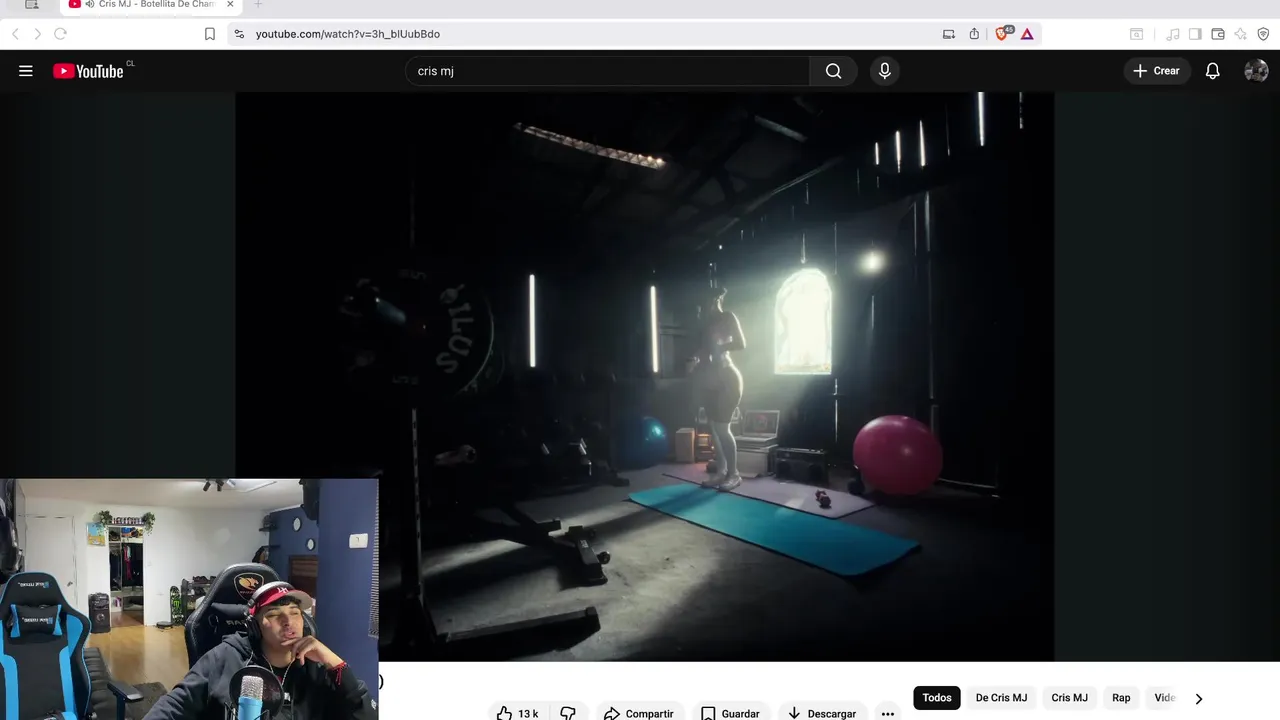1280x720 pixels.
Task: Click the install/cast screen icon in address bar
Action: pyautogui.click(x=948, y=34)
